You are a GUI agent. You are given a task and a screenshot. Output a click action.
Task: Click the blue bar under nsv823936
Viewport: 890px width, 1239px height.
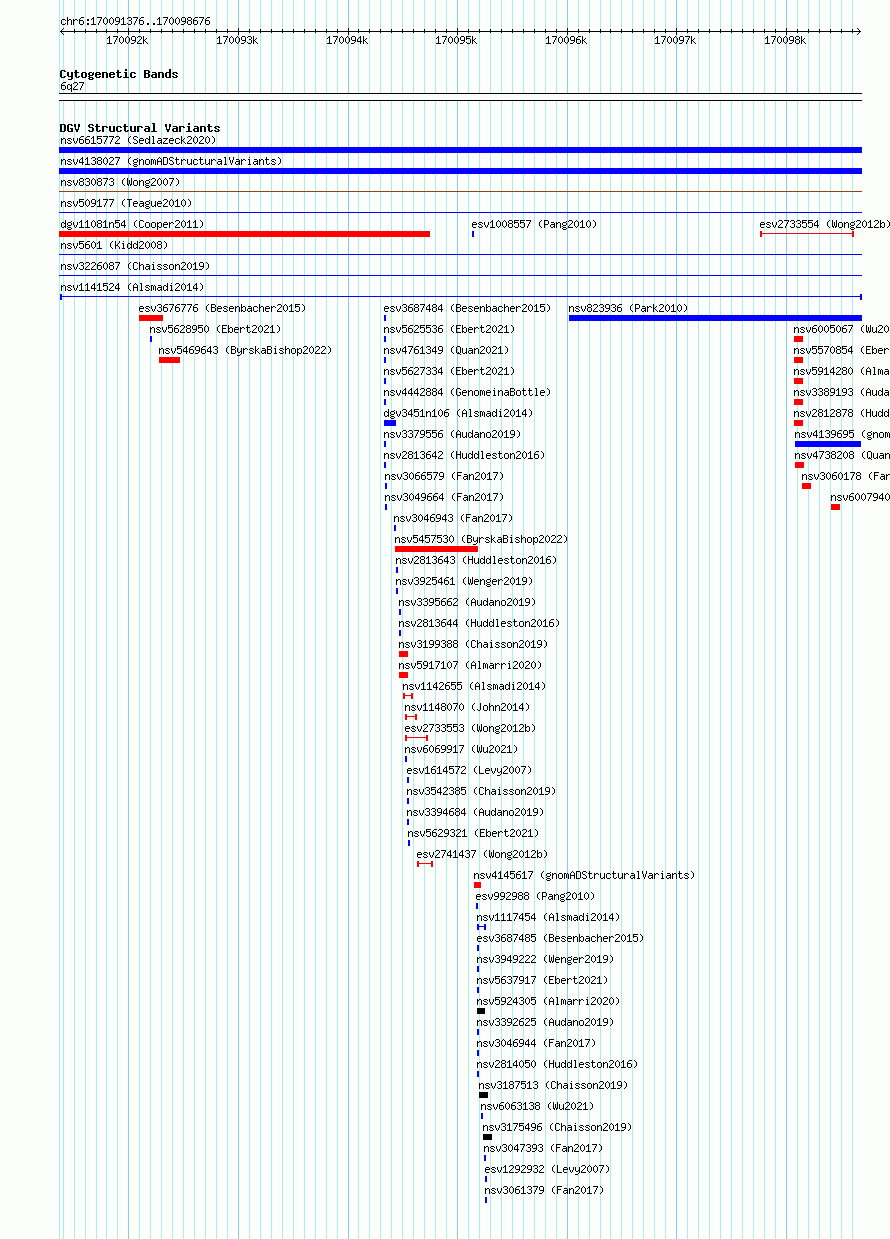(x=715, y=318)
